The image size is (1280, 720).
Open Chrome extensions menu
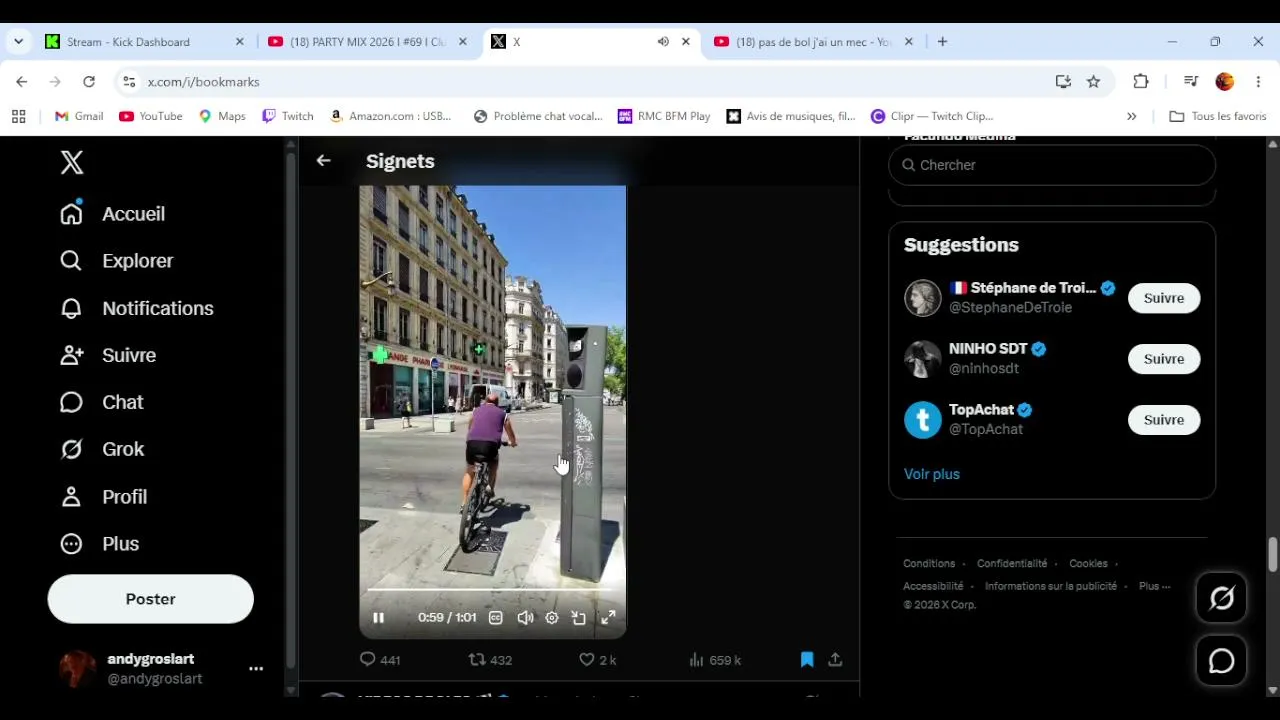(1141, 82)
